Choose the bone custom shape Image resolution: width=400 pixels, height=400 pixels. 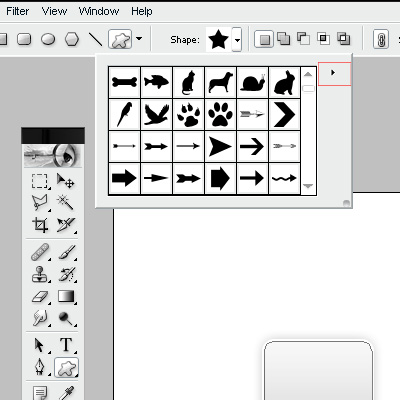125,82
